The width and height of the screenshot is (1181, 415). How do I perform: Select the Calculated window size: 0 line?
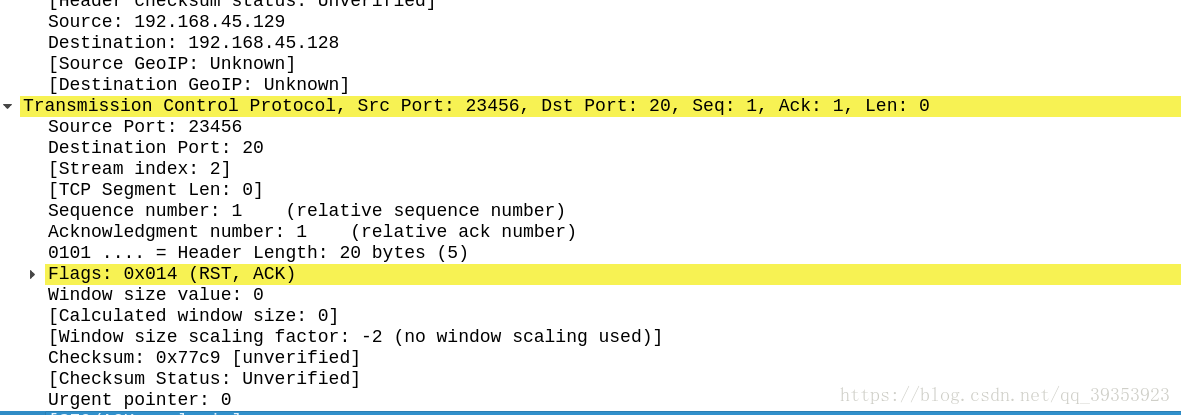[x=193, y=316]
